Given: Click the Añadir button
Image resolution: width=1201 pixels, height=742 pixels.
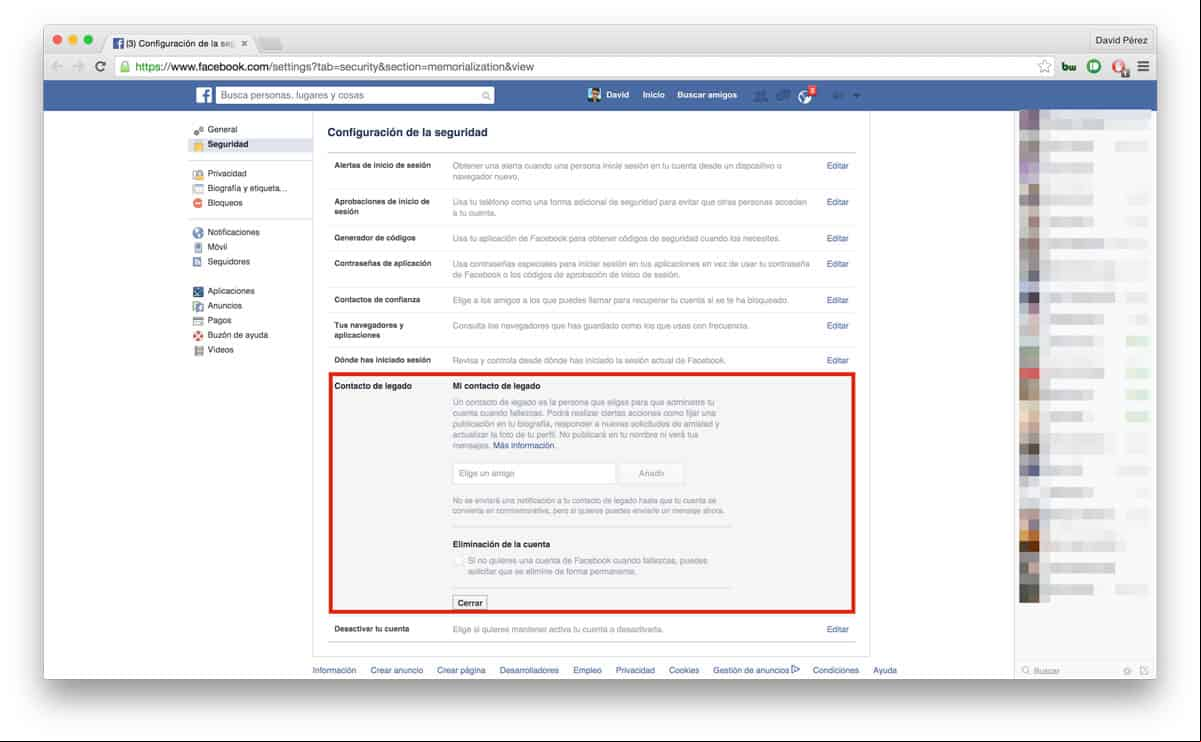Looking at the screenshot, I should 651,473.
